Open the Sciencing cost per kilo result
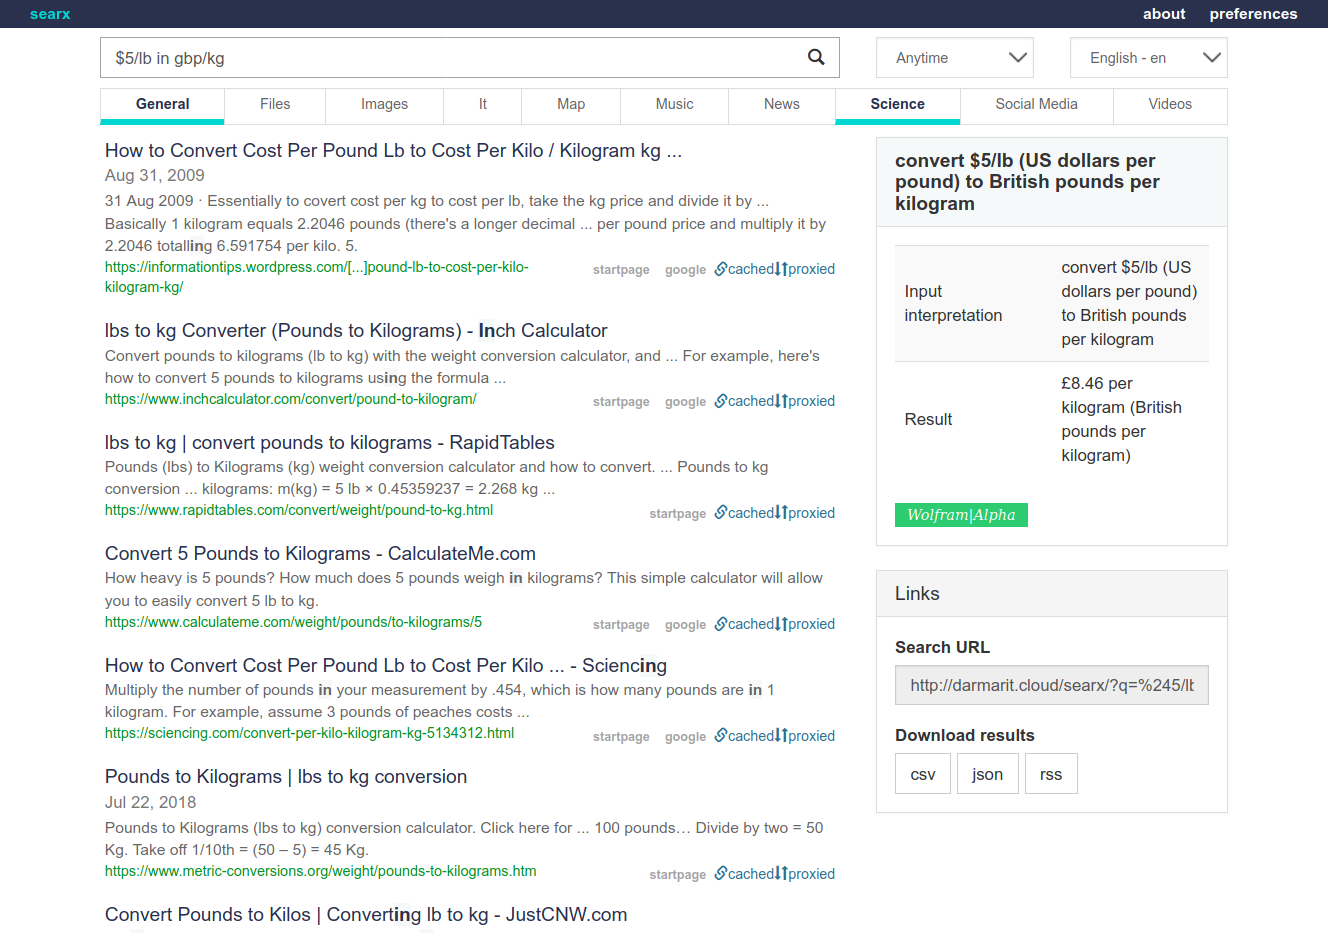 pyautogui.click(x=386, y=666)
